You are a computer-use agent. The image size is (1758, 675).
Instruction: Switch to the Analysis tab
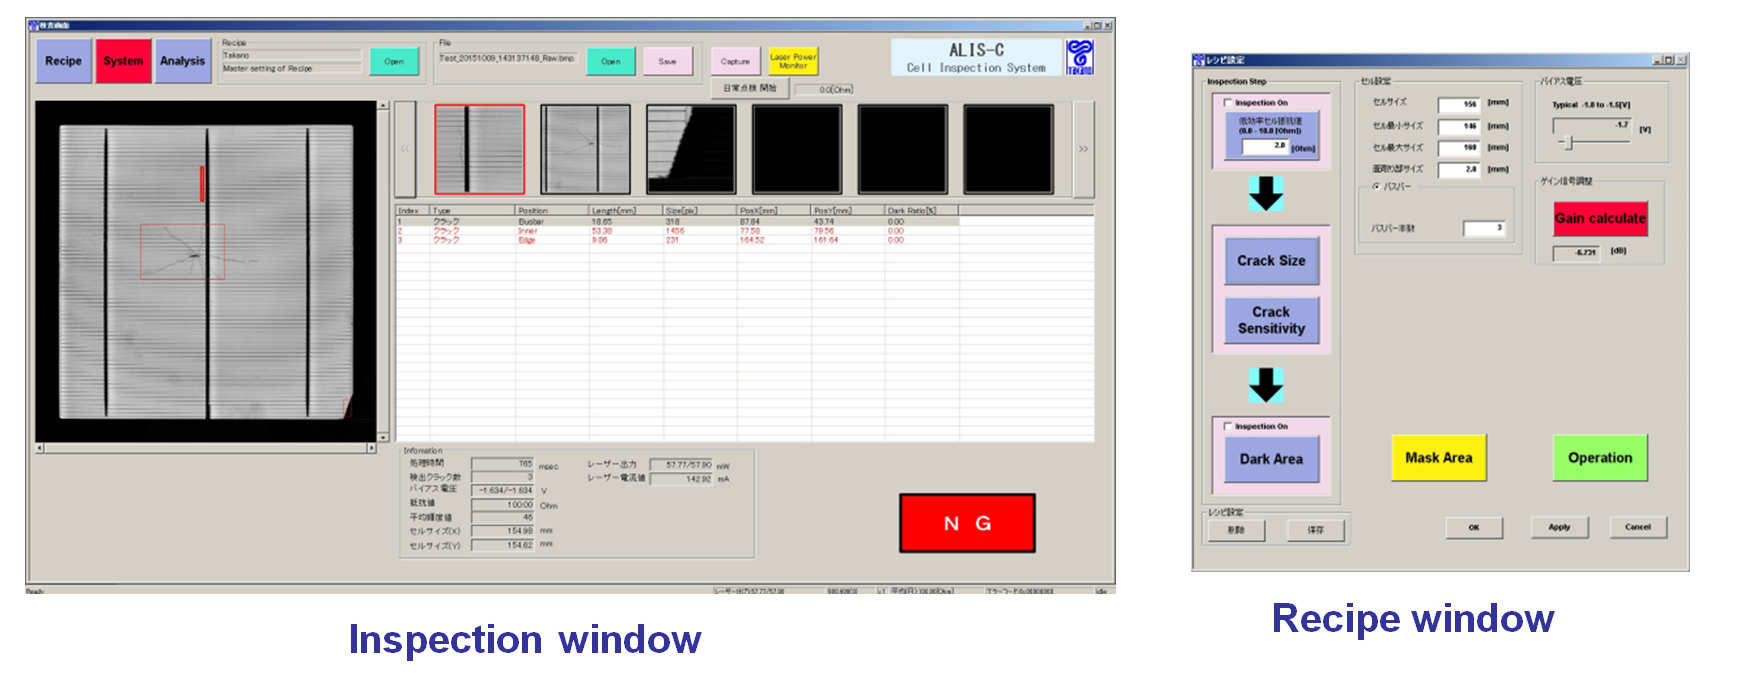click(x=182, y=61)
